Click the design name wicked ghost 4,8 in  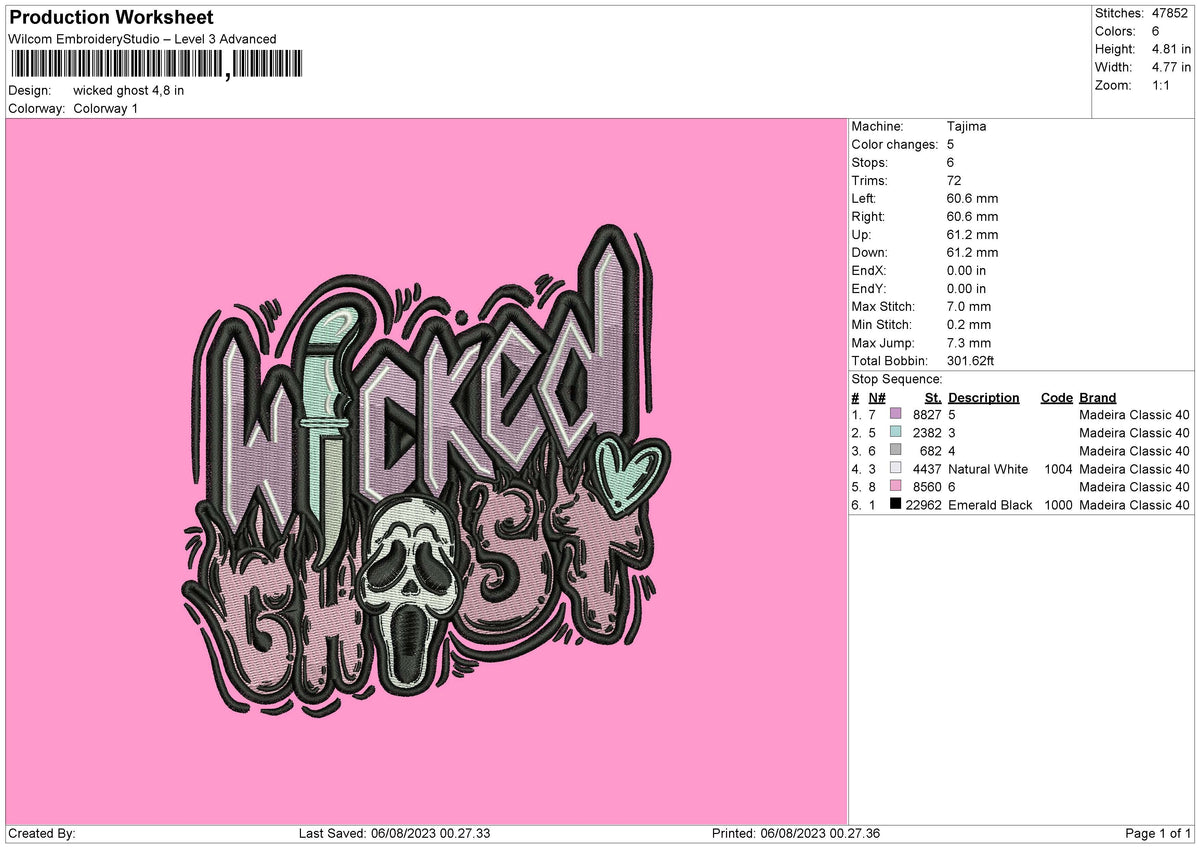click(127, 90)
